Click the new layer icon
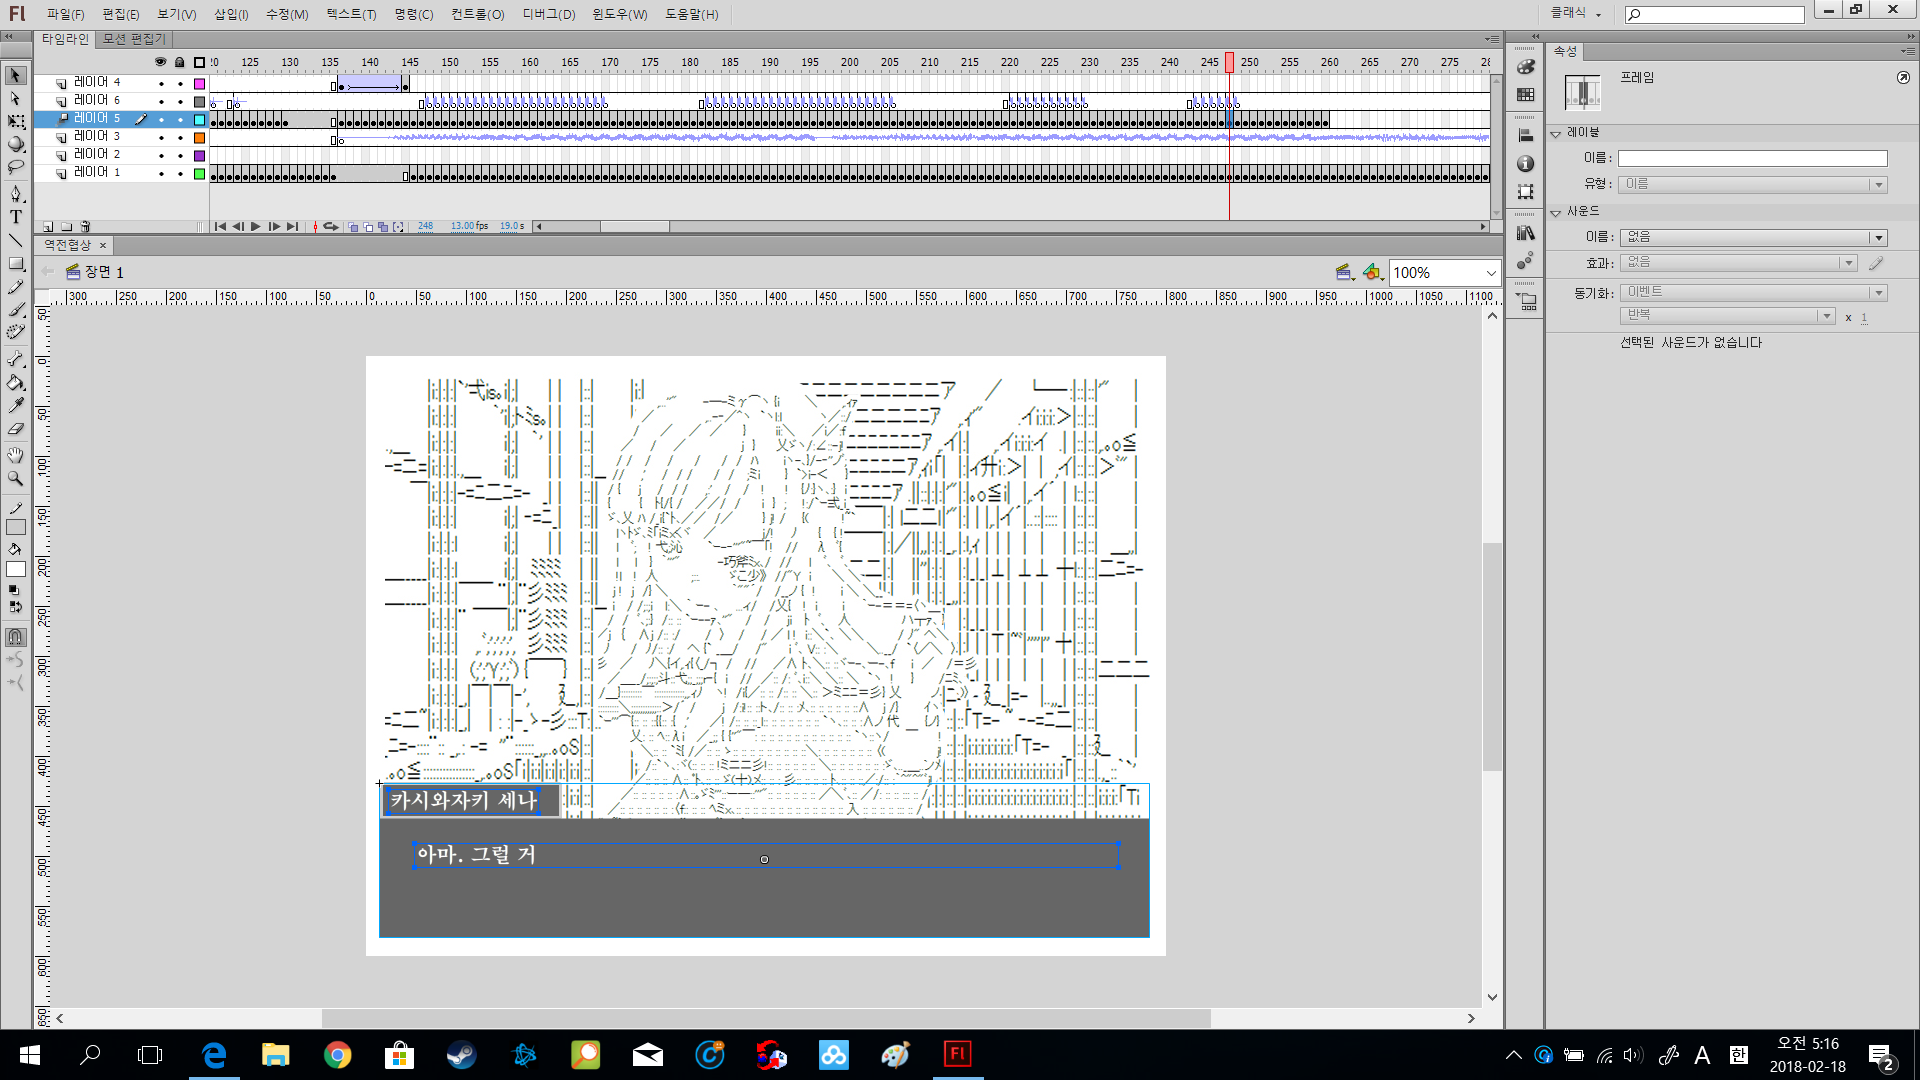The image size is (1920, 1080). (48, 227)
